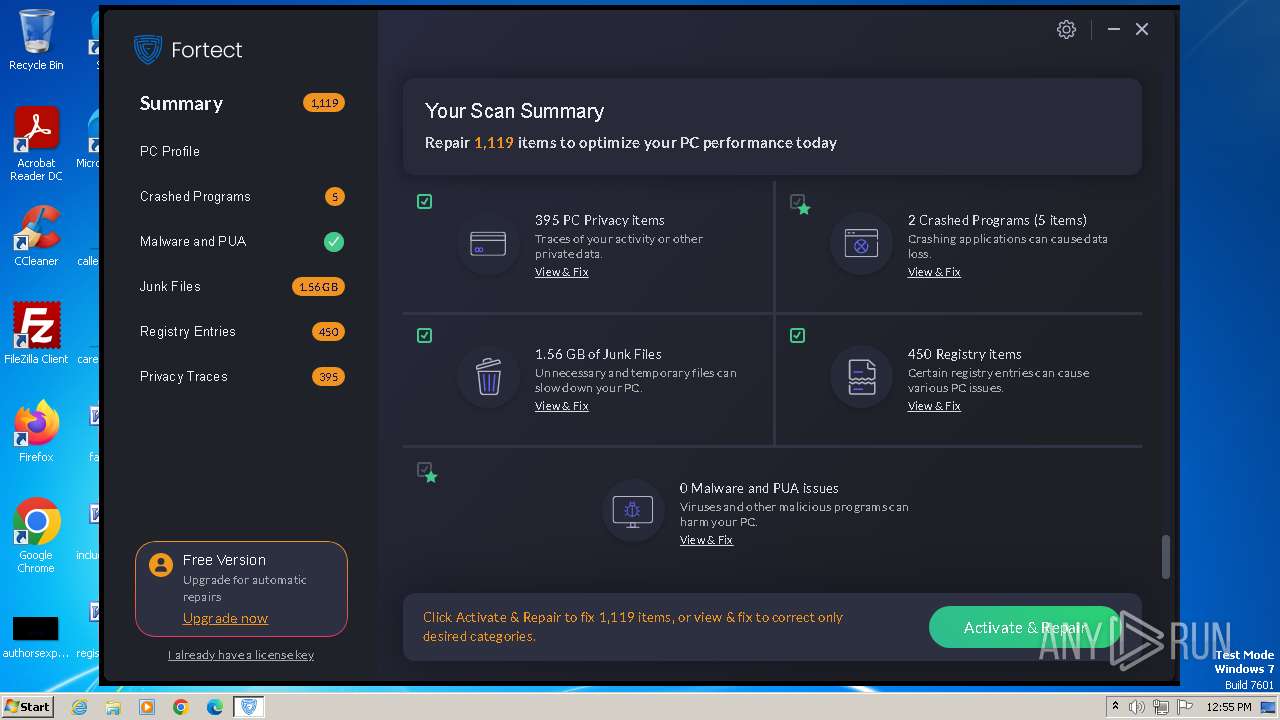This screenshot has width=1280, height=720.
Task: Open authorsexp file on desktop
Action: pyautogui.click(x=36, y=638)
